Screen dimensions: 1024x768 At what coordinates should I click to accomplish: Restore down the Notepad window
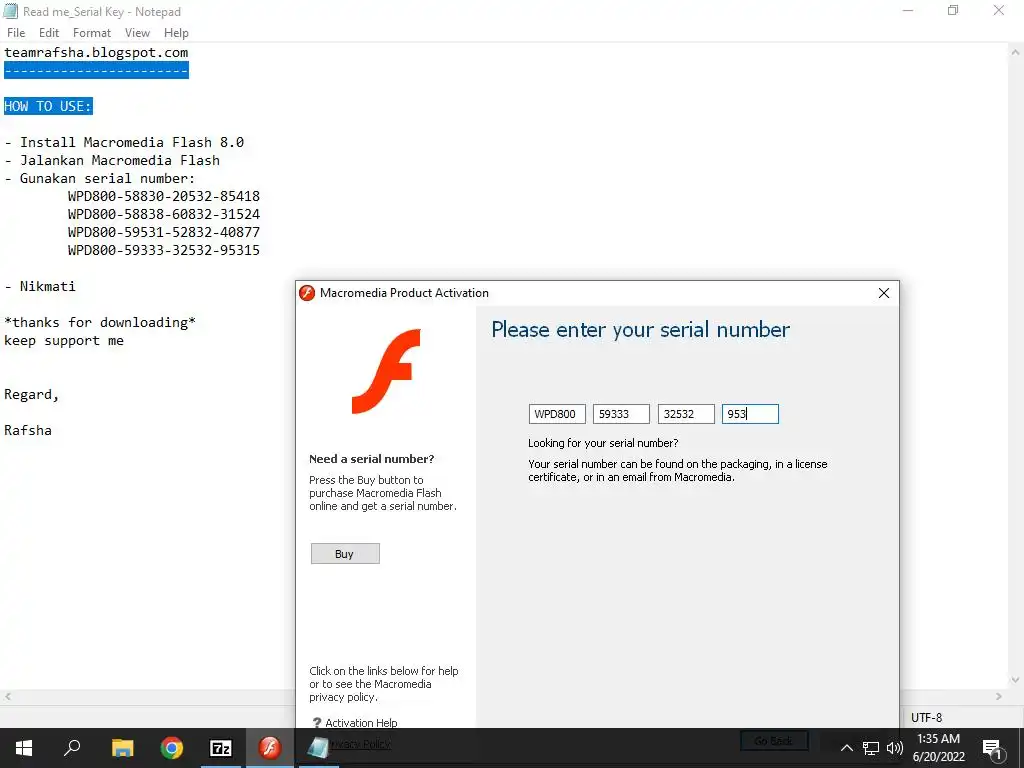pos(953,11)
